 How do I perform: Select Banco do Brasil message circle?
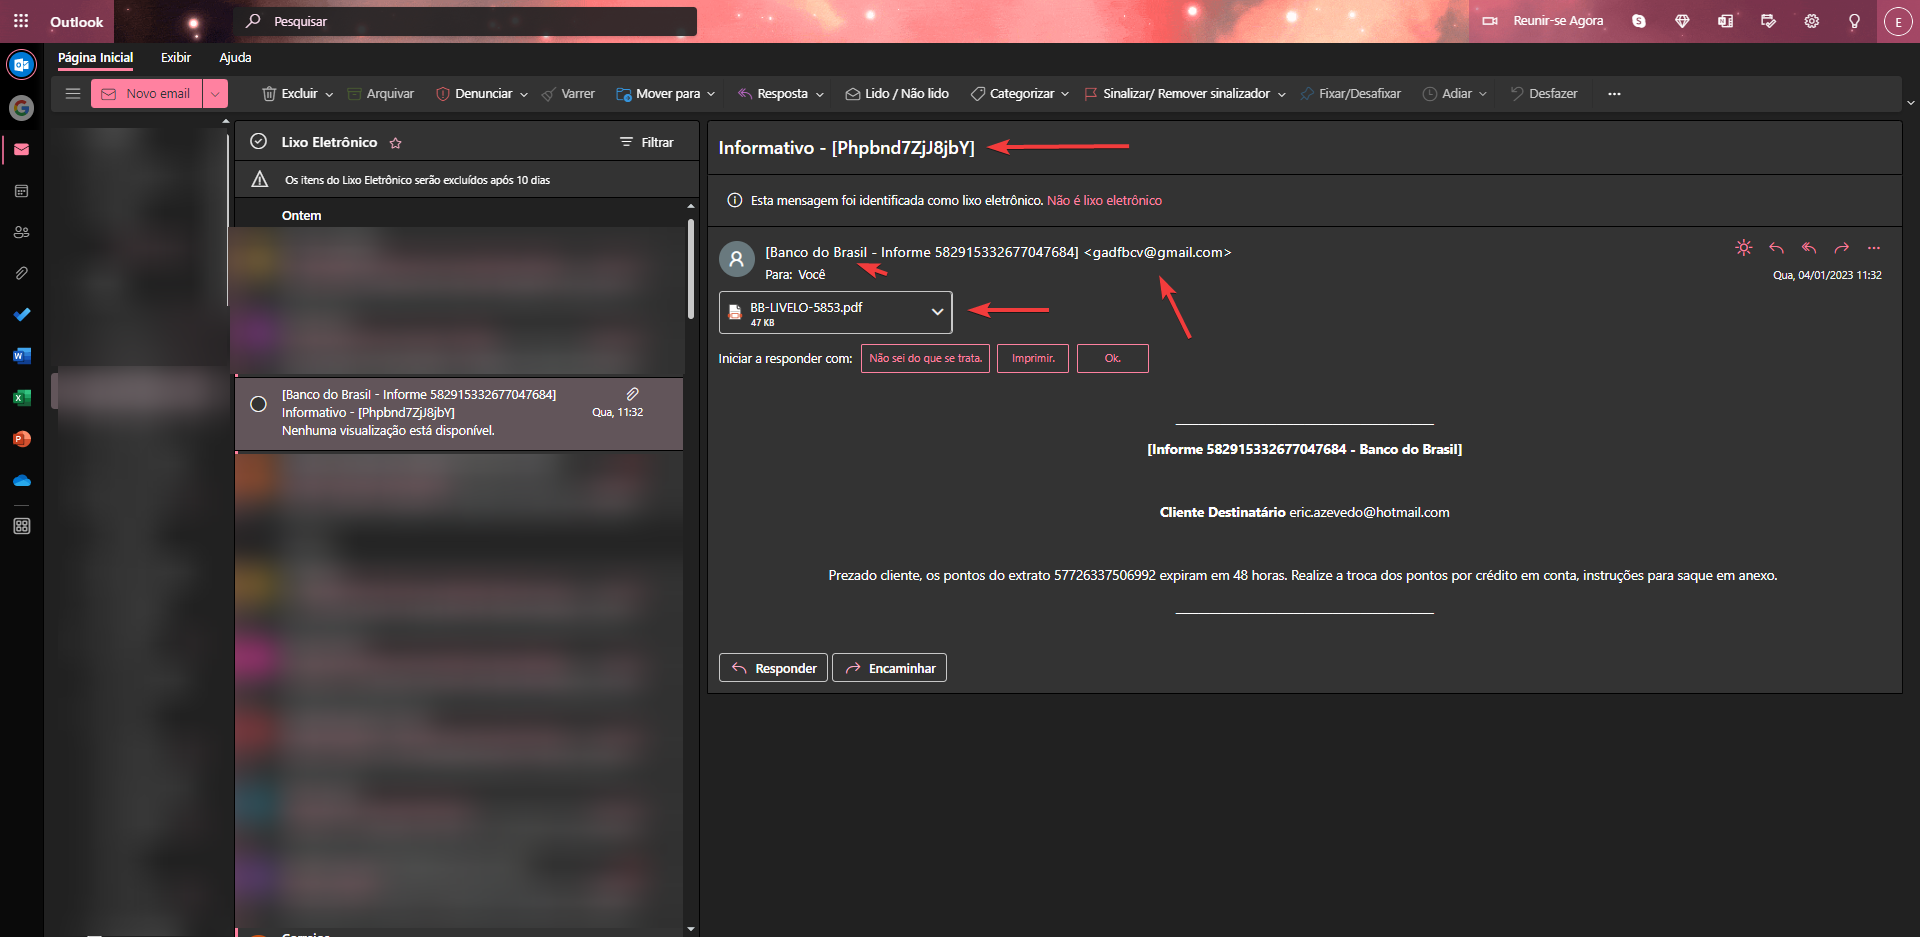click(258, 404)
